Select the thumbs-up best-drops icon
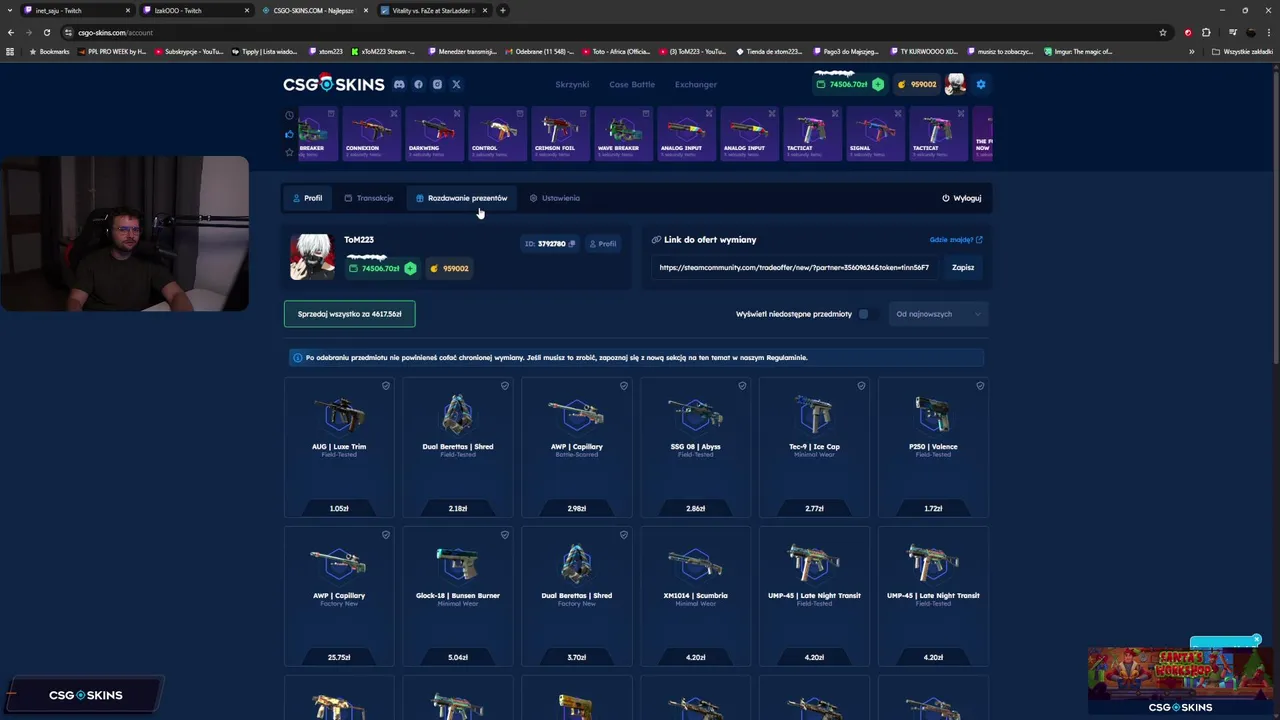The width and height of the screenshot is (1280, 720). [x=290, y=134]
